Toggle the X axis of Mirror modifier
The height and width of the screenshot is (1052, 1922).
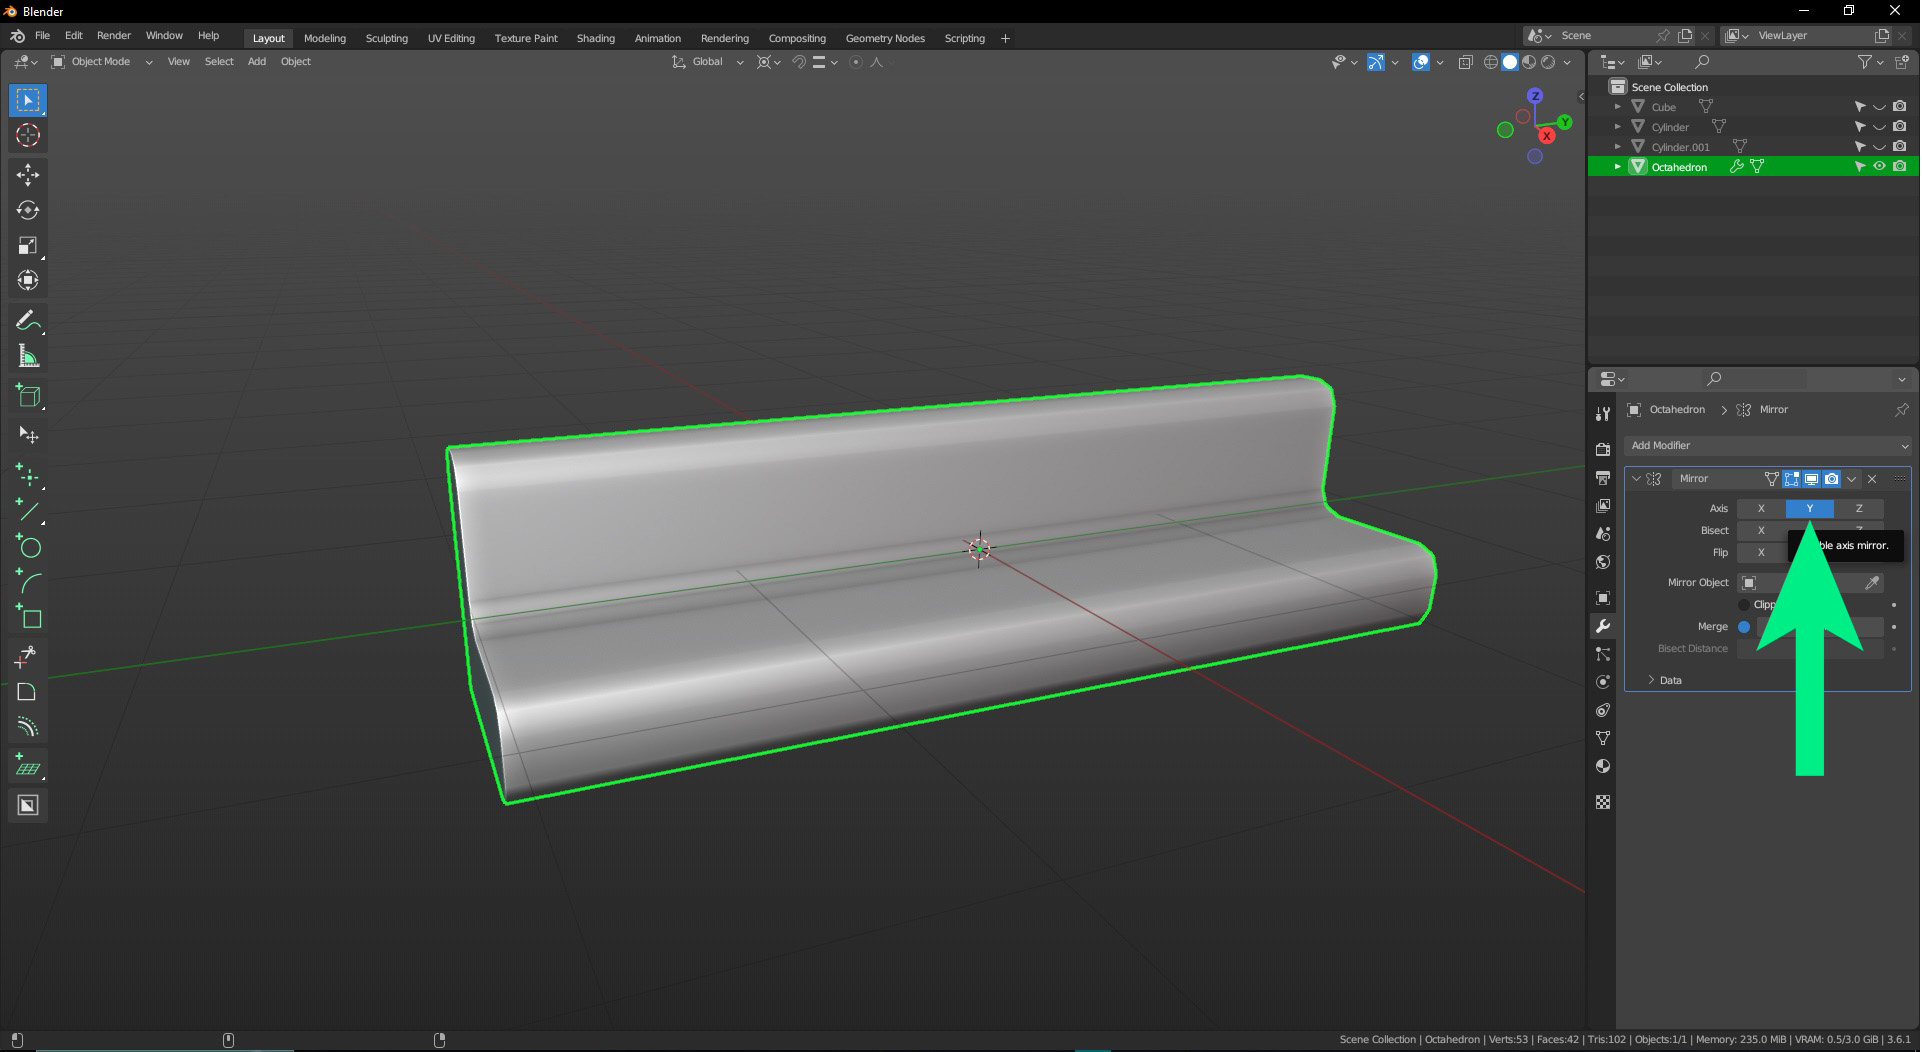pyautogui.click(x=1761, y=509)
